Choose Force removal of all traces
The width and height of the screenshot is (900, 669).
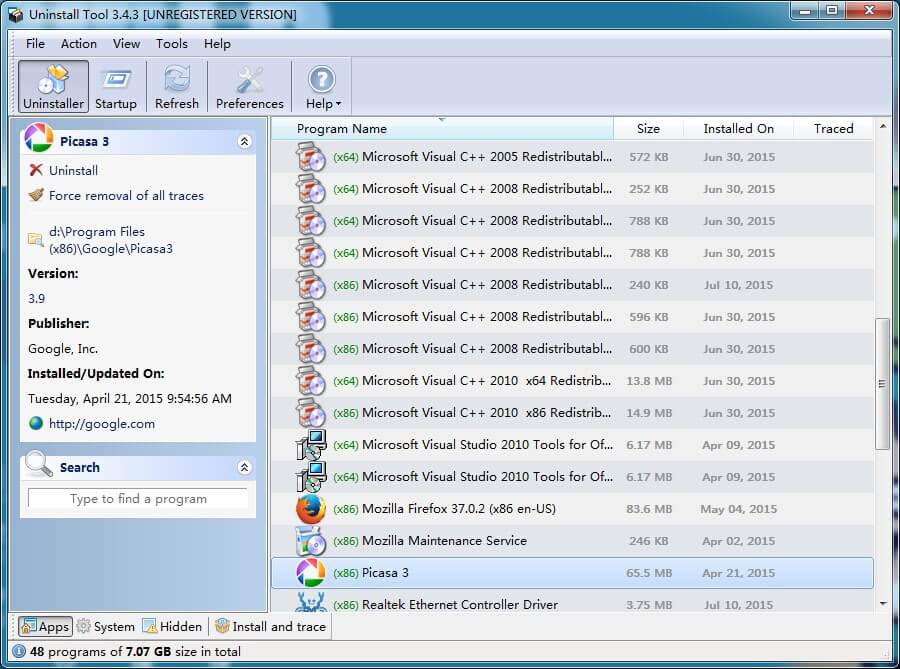click(126, 196)
